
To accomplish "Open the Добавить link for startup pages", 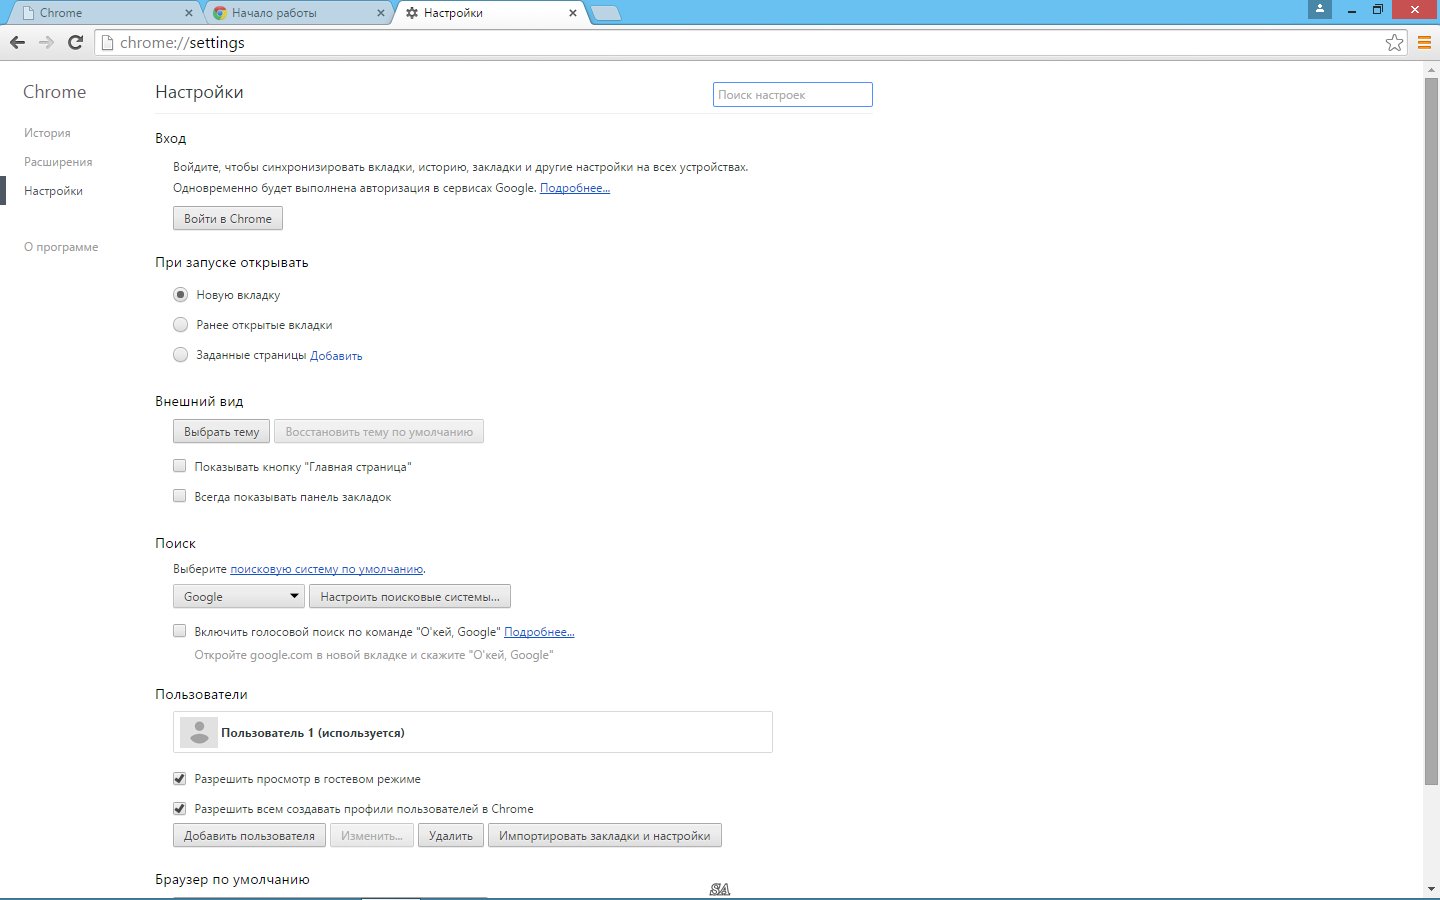I will [x=336, y=355].
